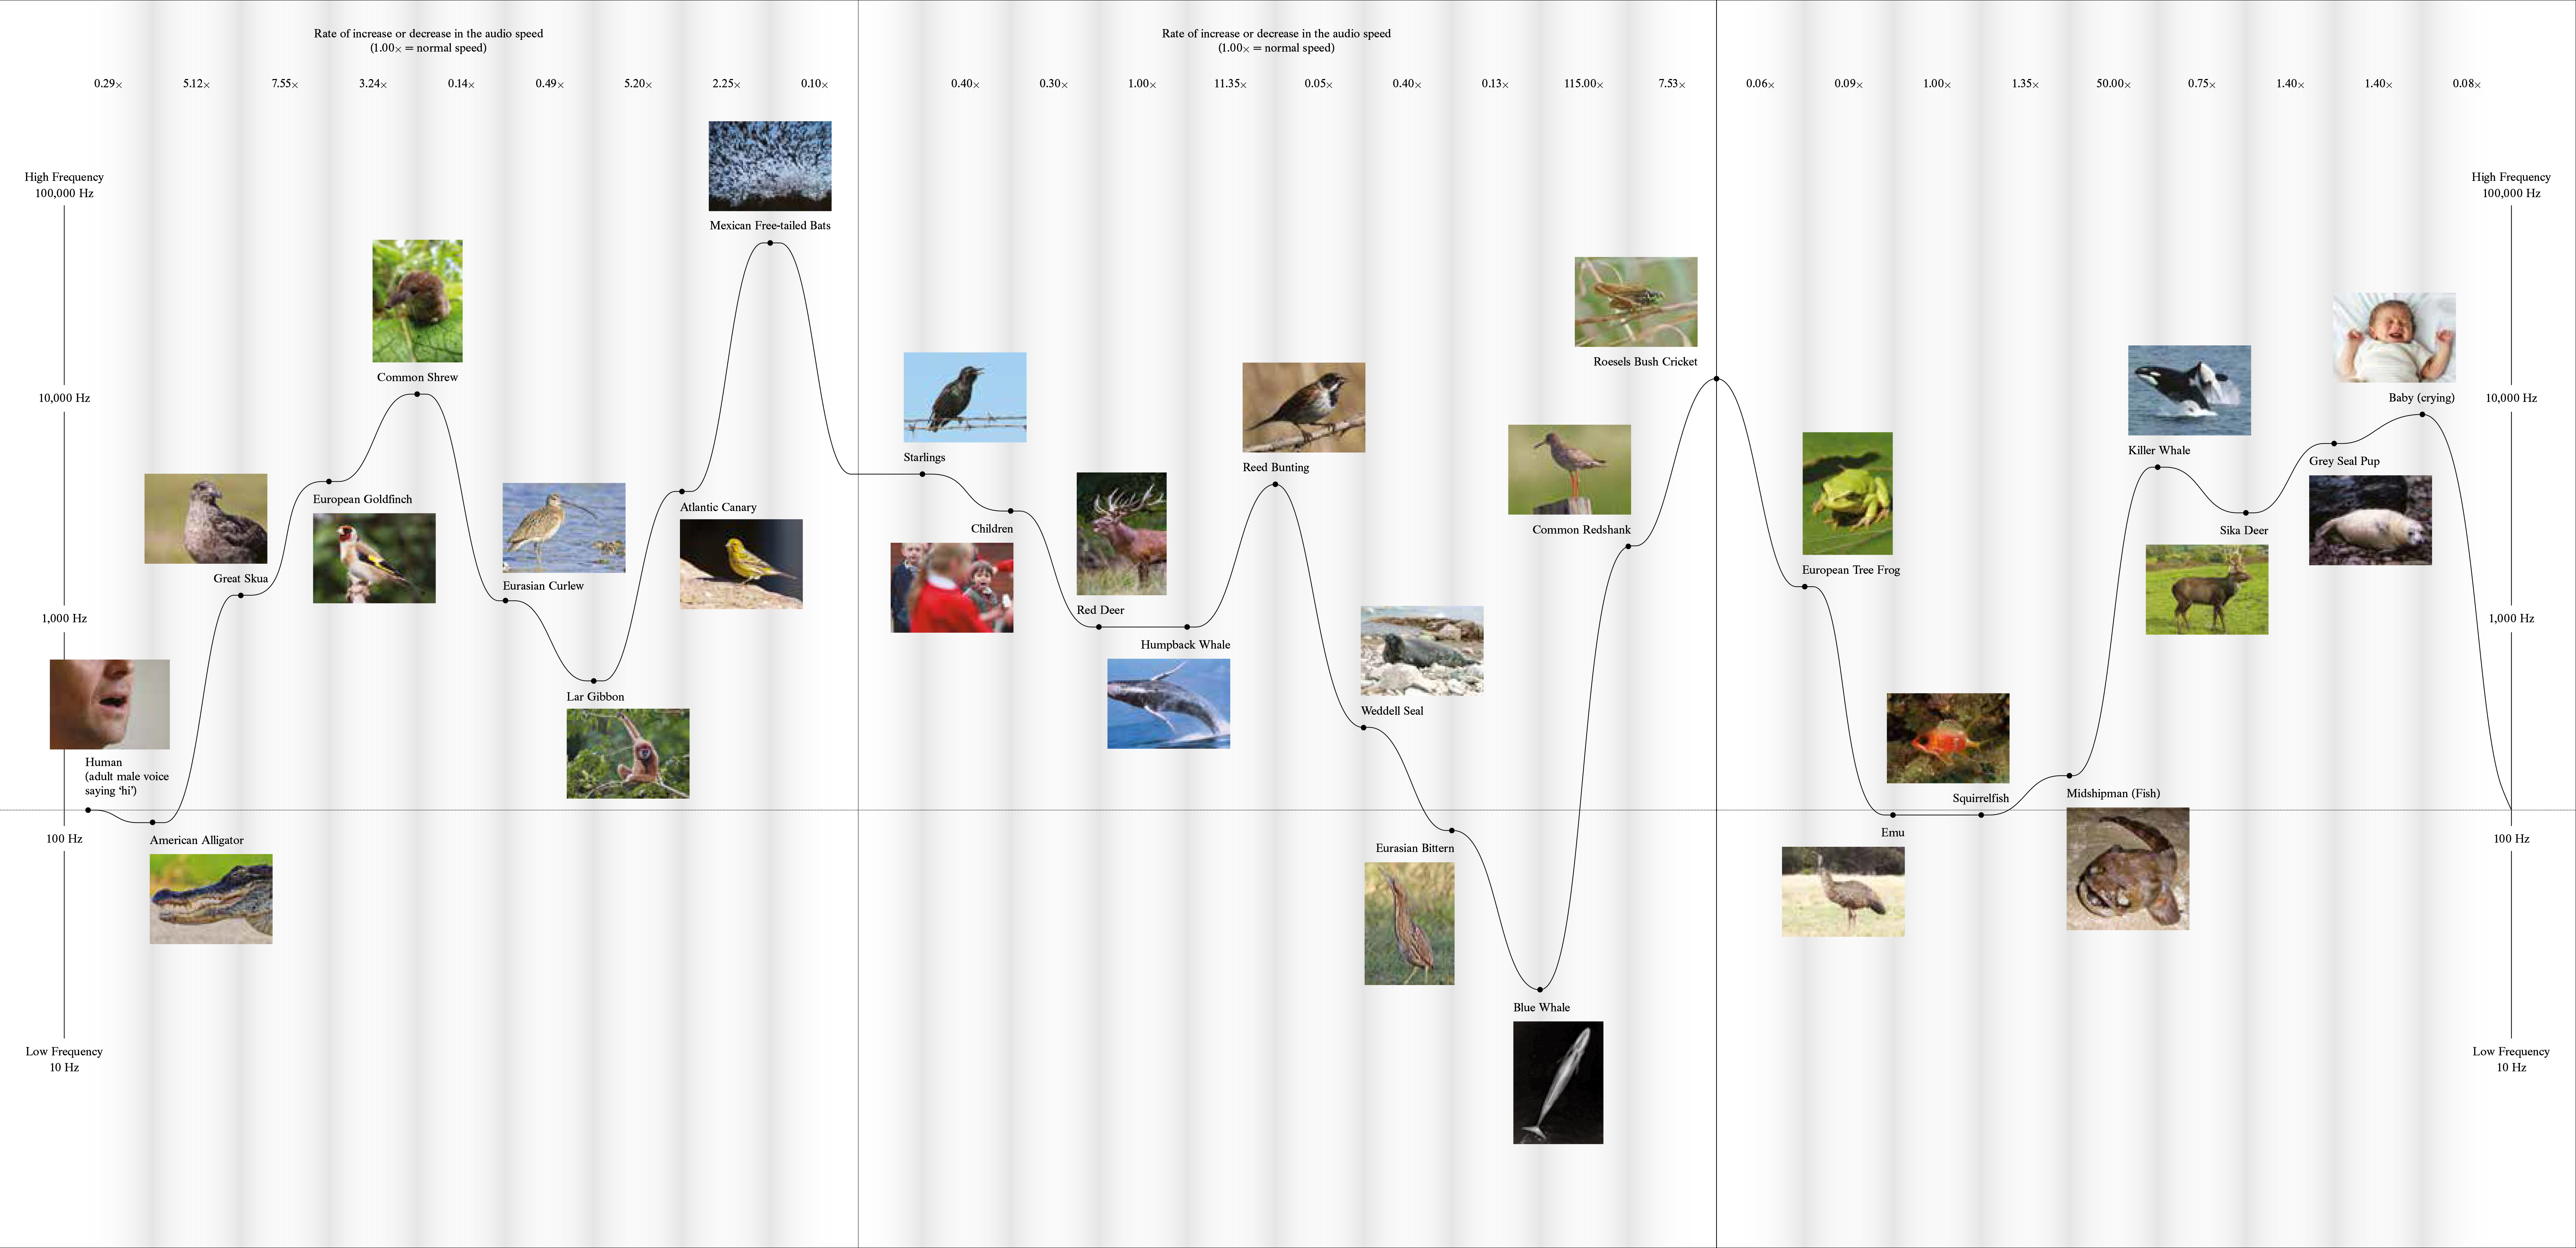Click the Starlings bird photo
This screenshot has width=2576, height=1248.
pyautogui.click(x=965, y=397)
